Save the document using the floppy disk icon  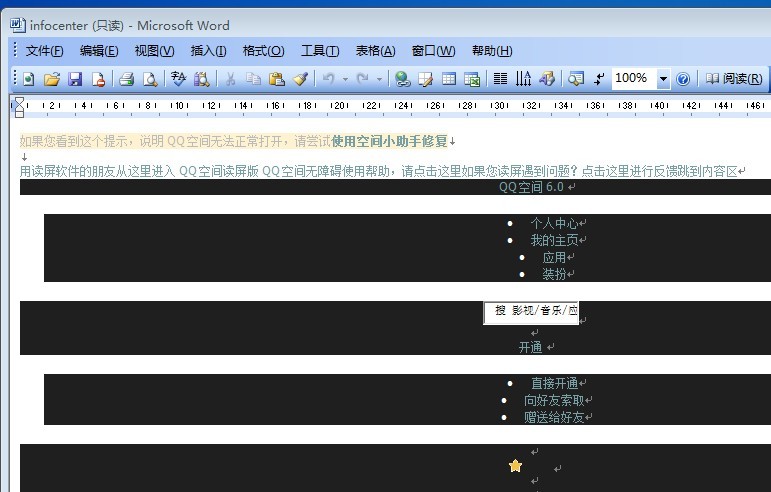(x=75, y=79)
